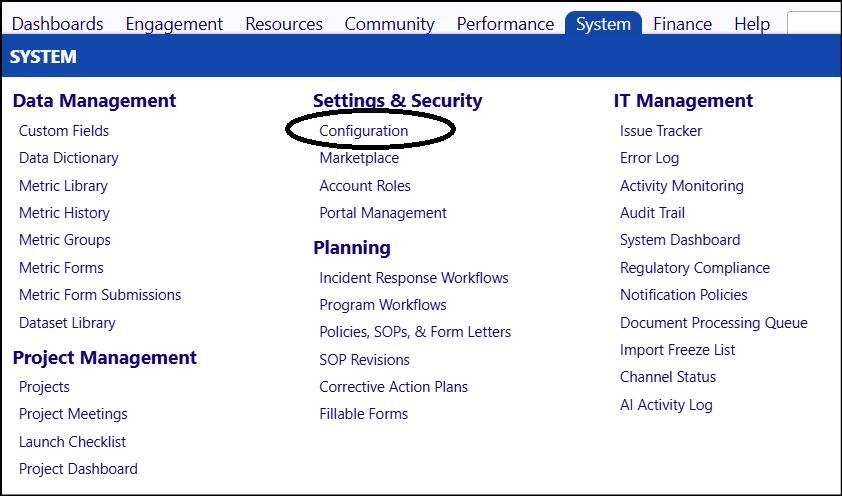842x496 pixels.
Task: View the Audit Trail
Action: (652, 213)
